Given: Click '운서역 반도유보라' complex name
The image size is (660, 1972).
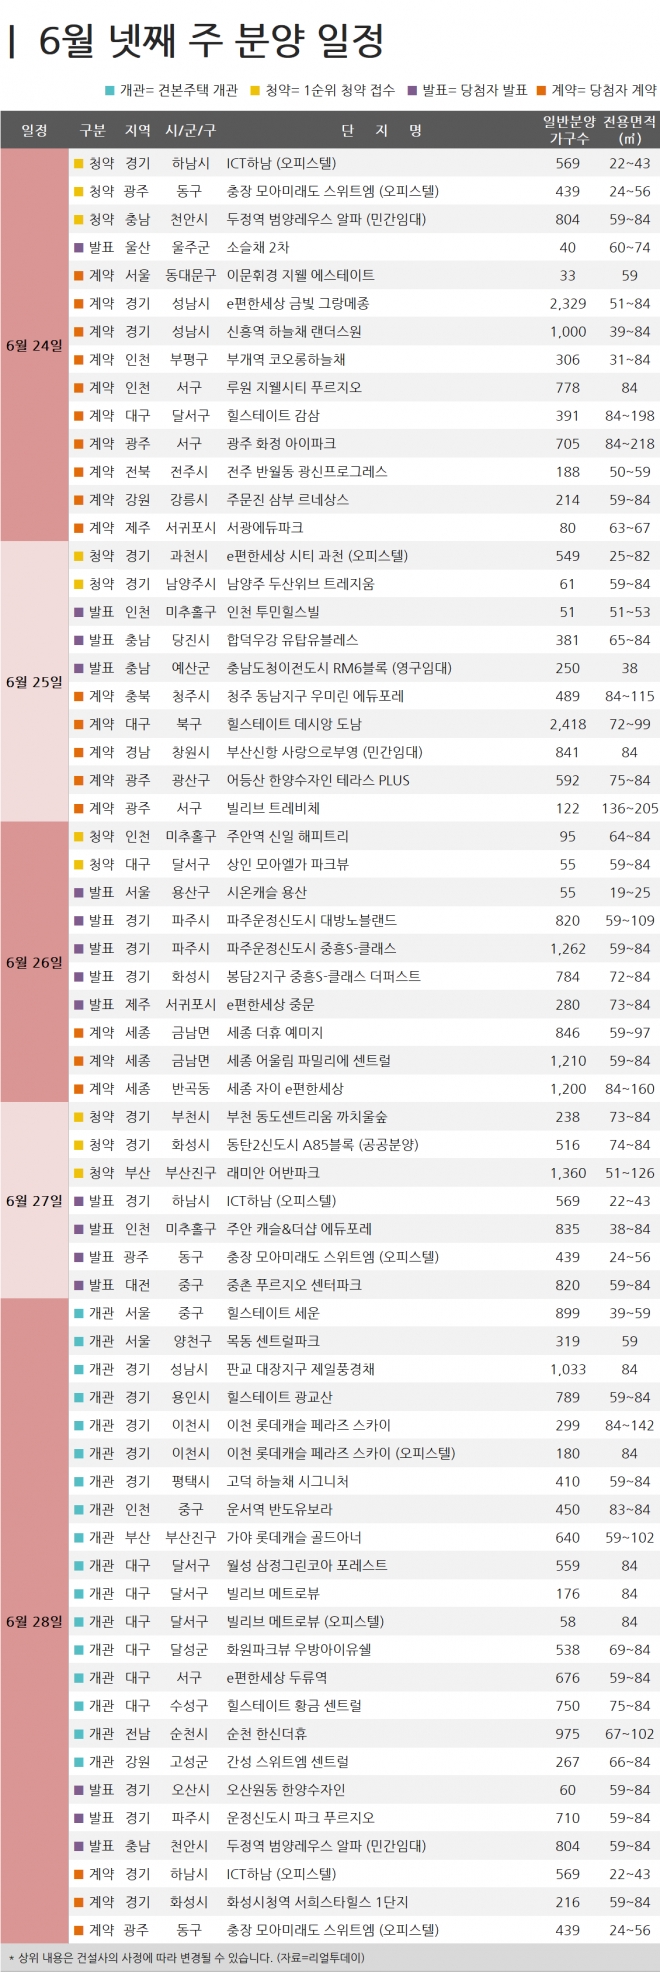Looking at the screenshot, I should 280,1509.
